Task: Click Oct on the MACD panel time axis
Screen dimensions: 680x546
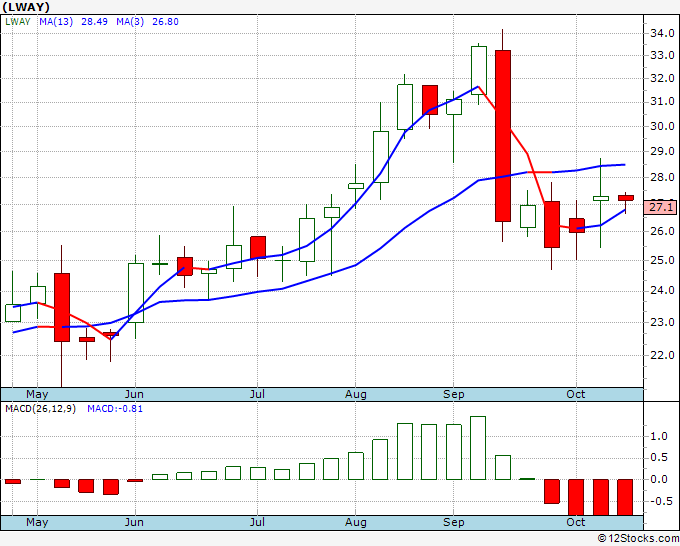Action: [x=575, y=522]
